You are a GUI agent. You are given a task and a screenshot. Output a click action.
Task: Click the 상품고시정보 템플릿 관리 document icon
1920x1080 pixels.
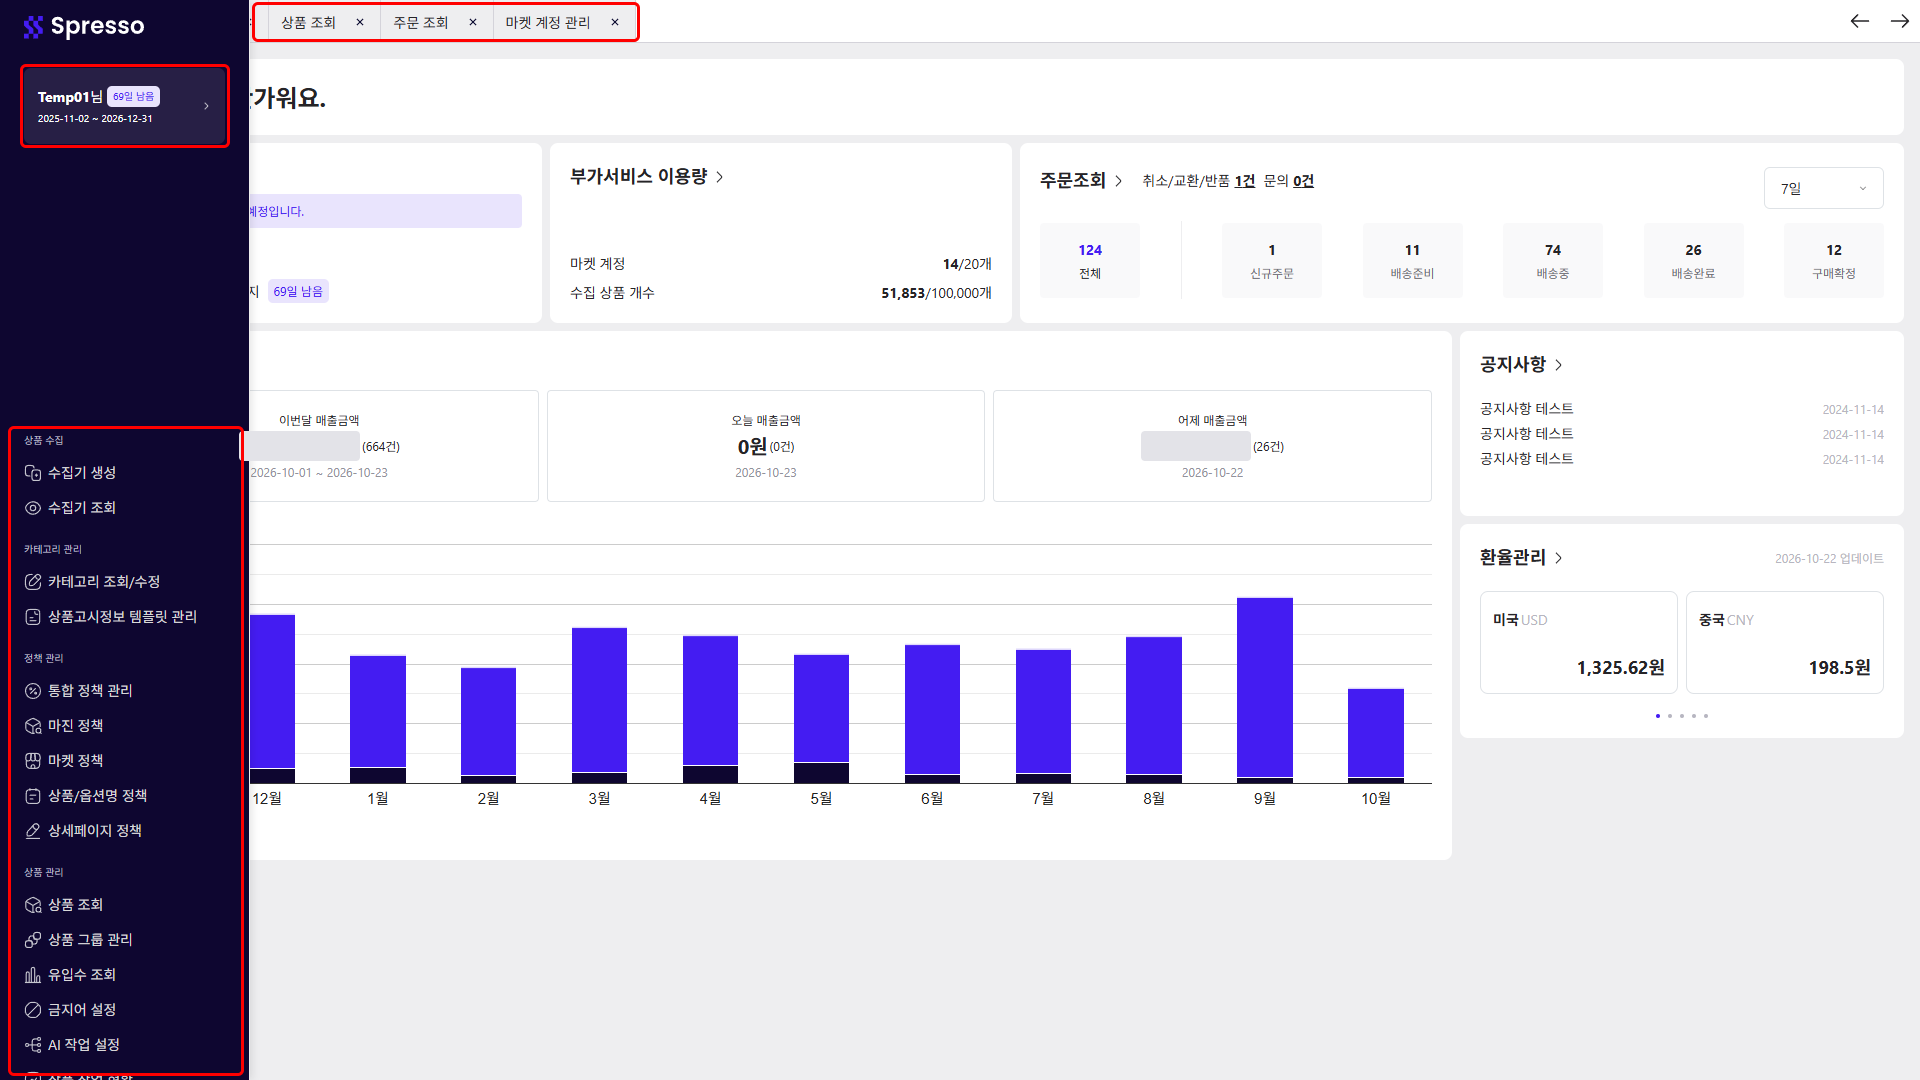(33, 617)
